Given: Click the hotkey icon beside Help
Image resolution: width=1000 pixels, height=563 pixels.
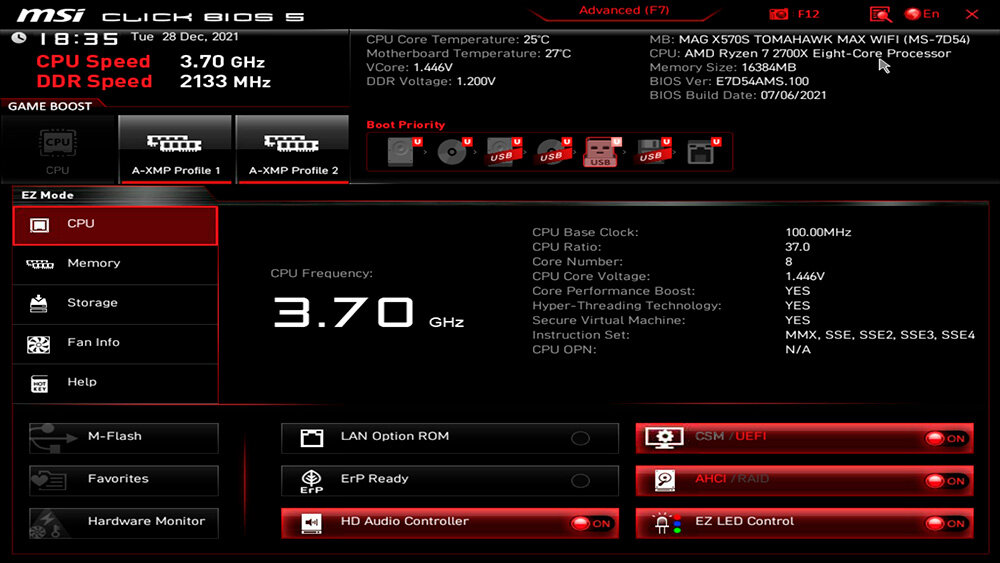Looking at the screenshot, I should [x=40, y=383].
